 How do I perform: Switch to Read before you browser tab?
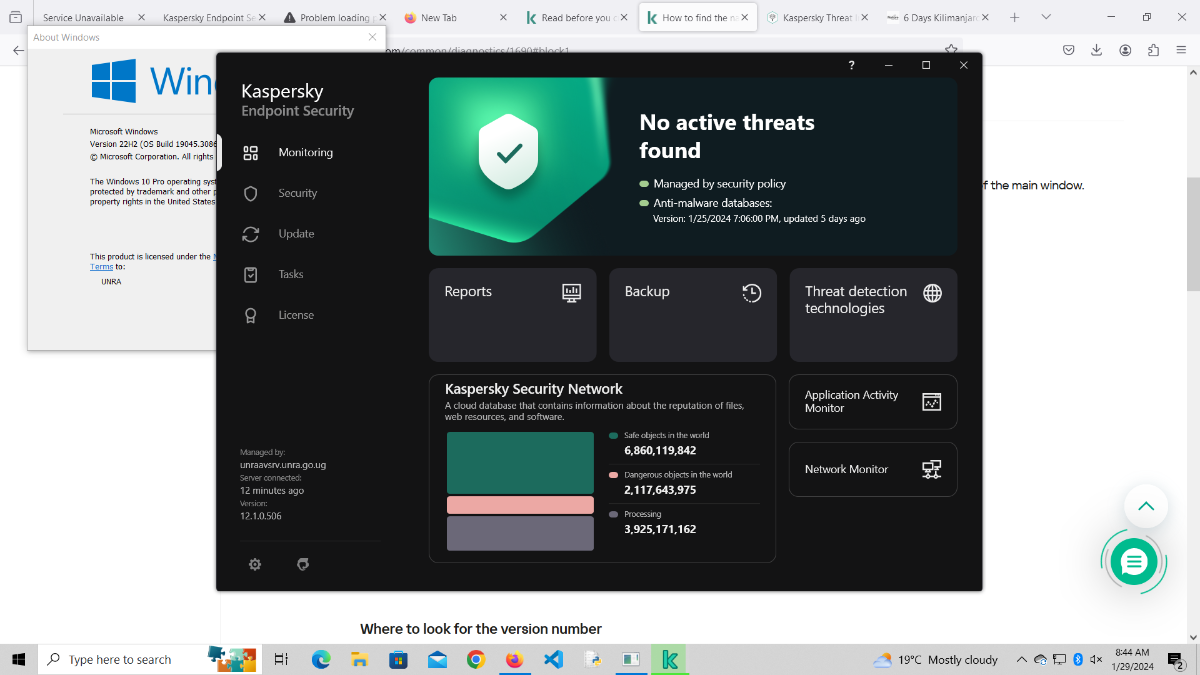pos(578,17)
